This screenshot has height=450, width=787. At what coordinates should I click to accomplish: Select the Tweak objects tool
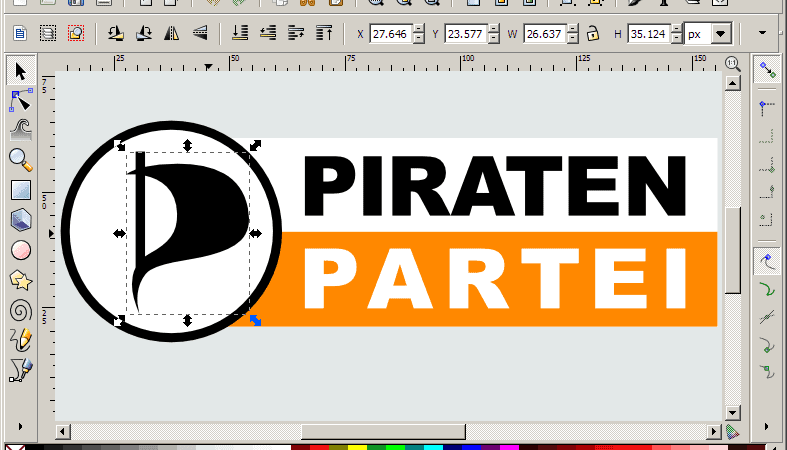[x=21, y=130]
